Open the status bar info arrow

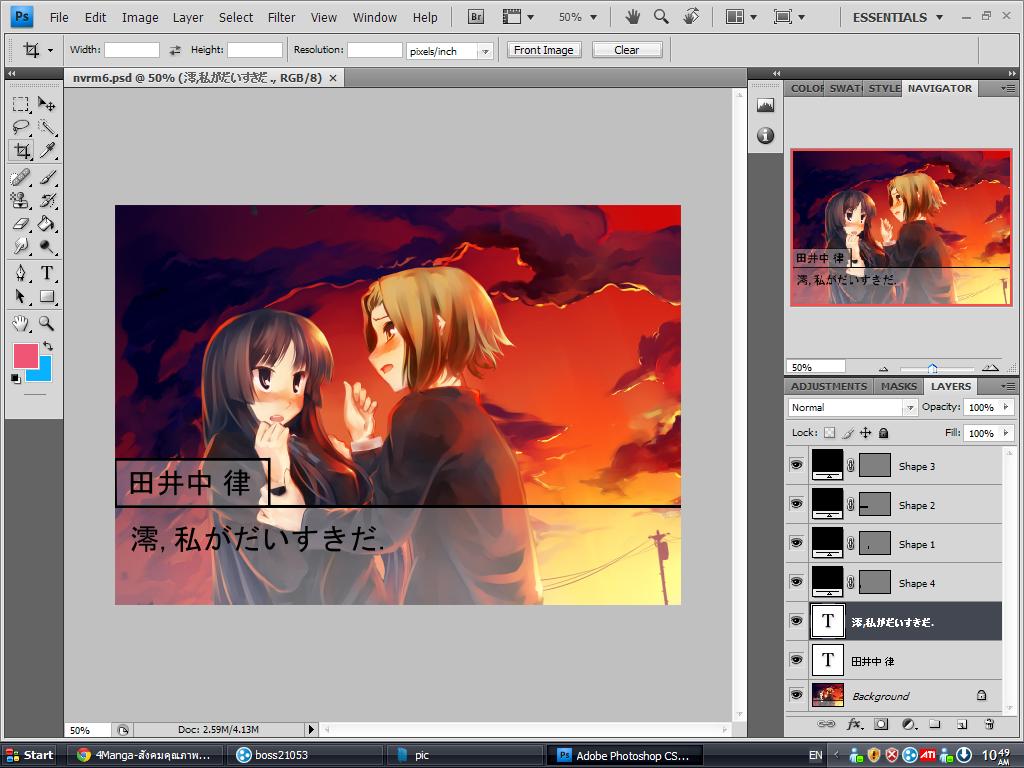tap(311, 729)
